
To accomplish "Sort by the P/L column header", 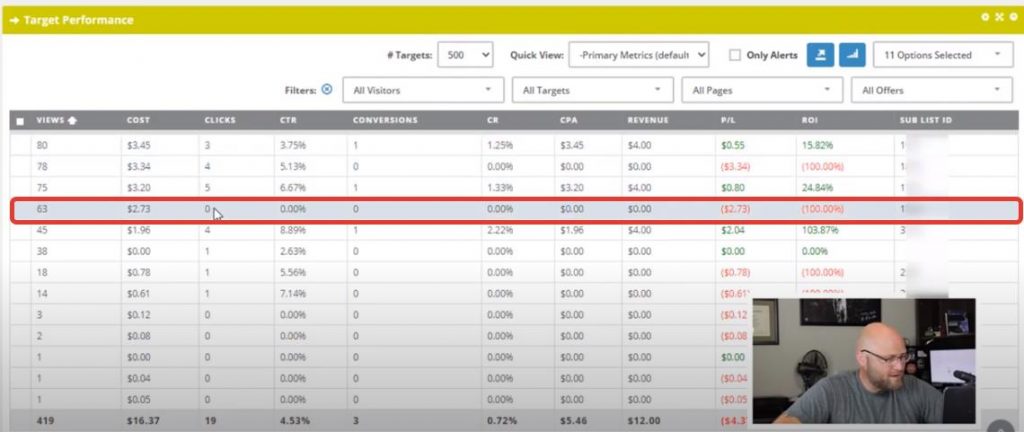I will coord(726,121).
